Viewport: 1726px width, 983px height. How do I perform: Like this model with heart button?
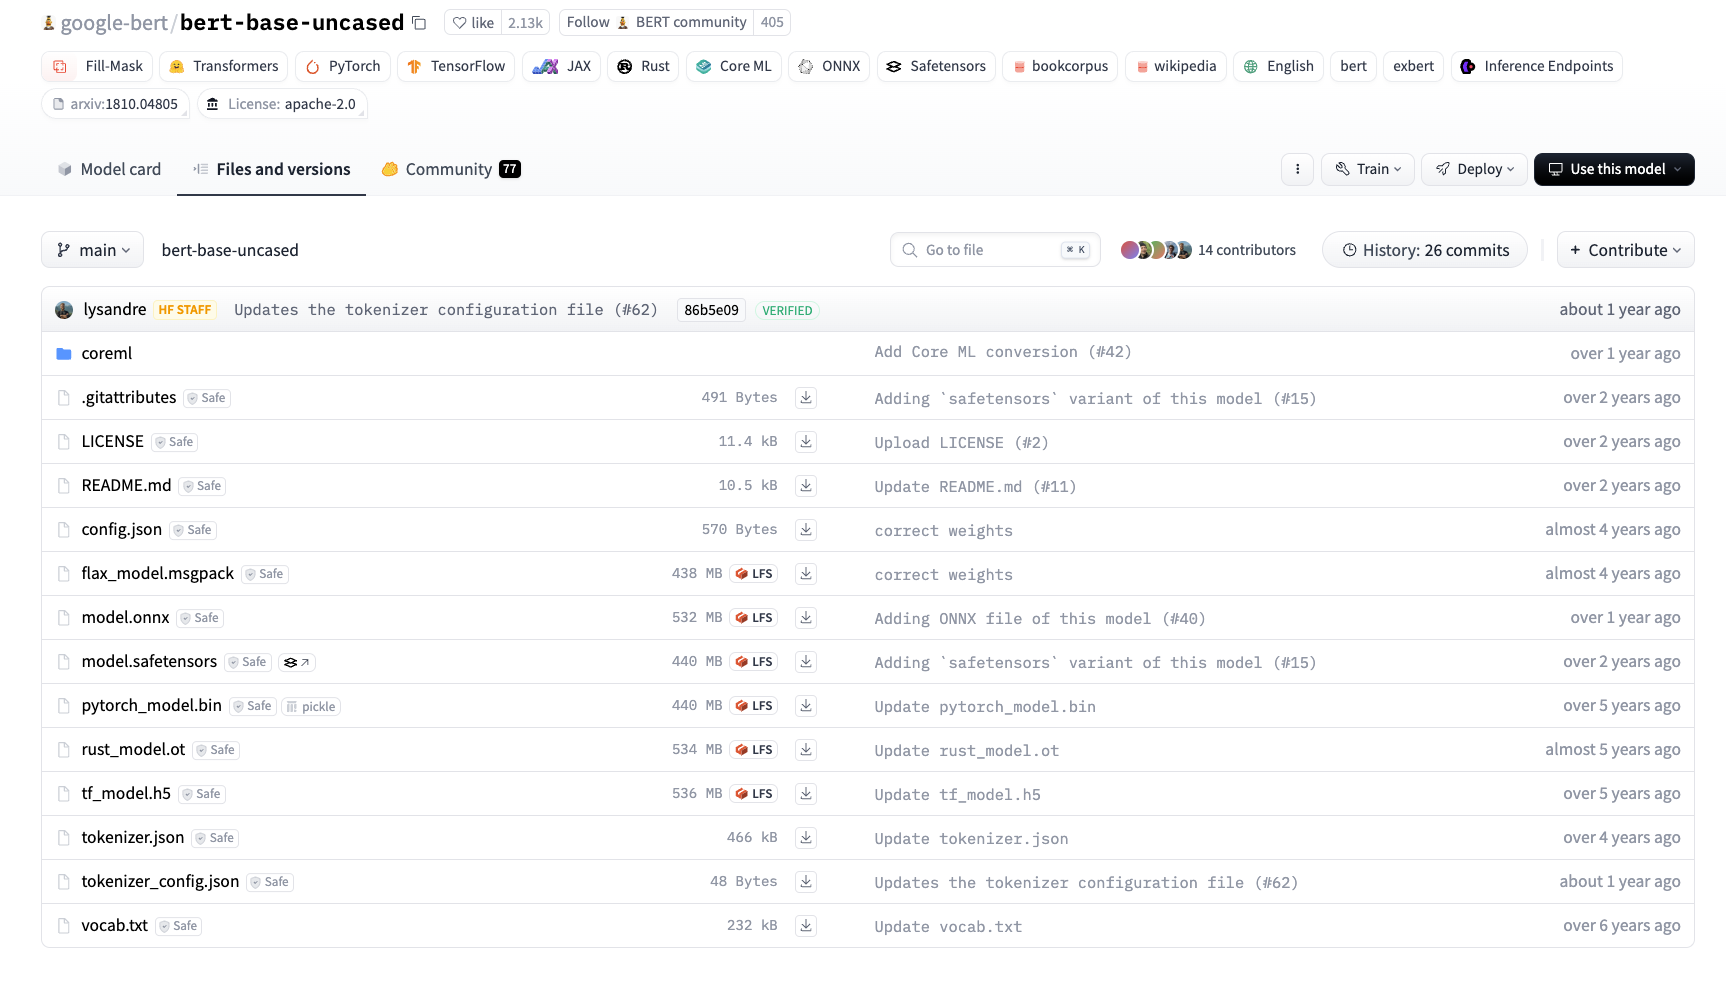tap(473, 23)
